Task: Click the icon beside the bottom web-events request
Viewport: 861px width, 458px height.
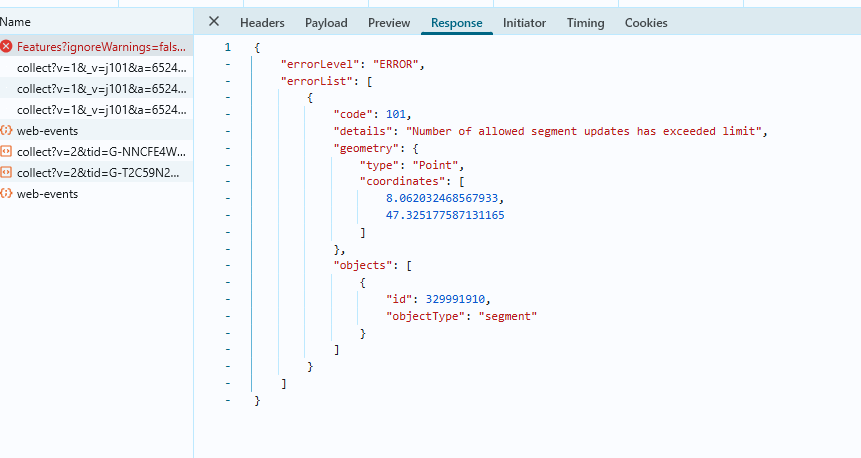Action: coord(7,194)
